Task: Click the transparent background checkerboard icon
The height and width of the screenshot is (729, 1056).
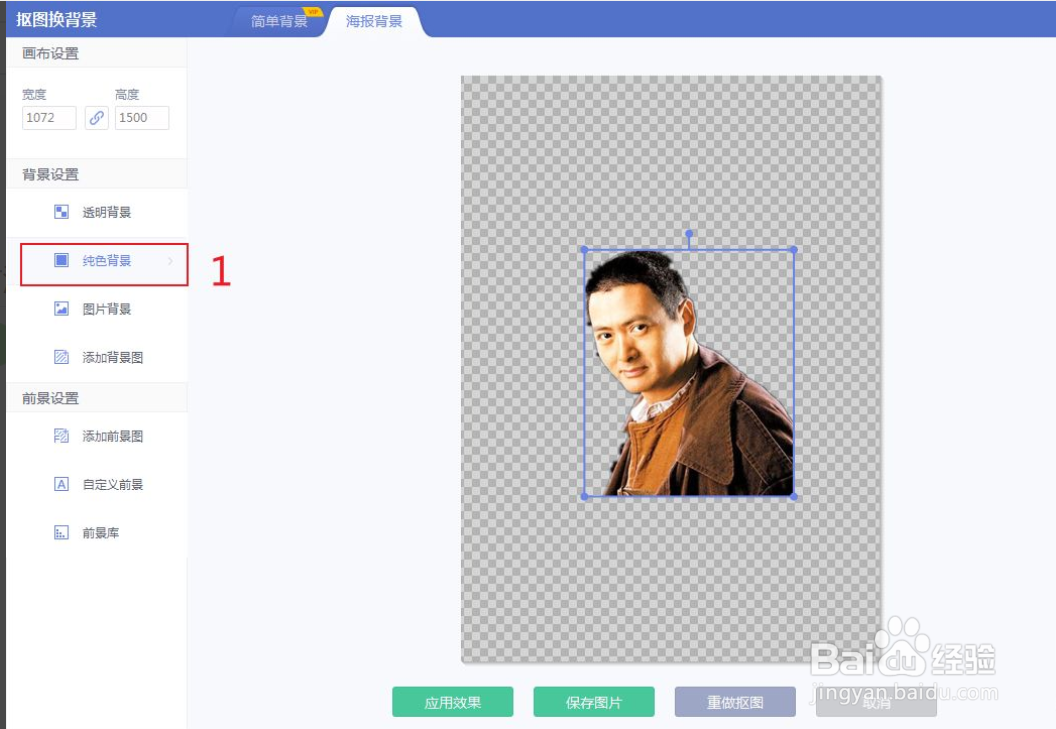Action: [x=61, y=212]
